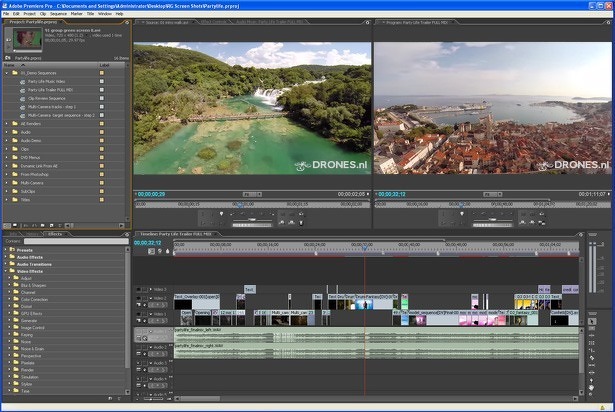Click new bin icon at Effects panel bottom
Image resolution: width=615 pixels, height=412 pixels.
click(x=112, y=399)
